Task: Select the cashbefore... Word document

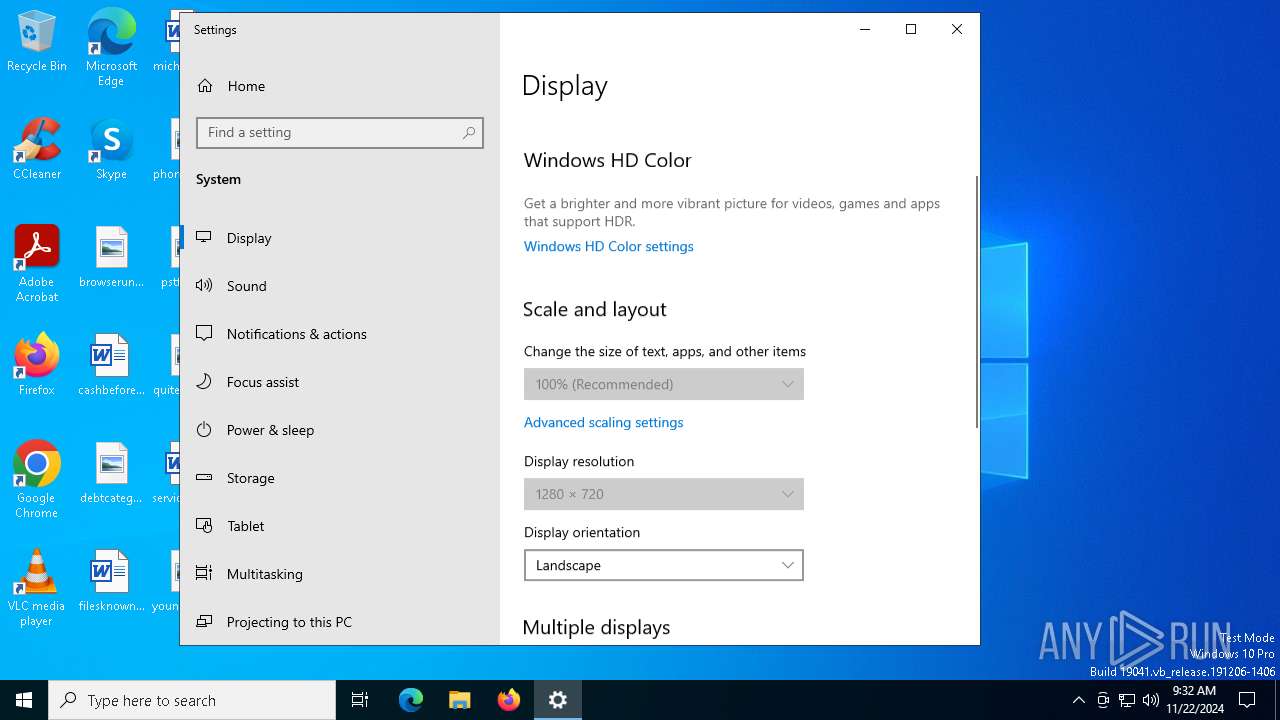Action: (111, 365)
